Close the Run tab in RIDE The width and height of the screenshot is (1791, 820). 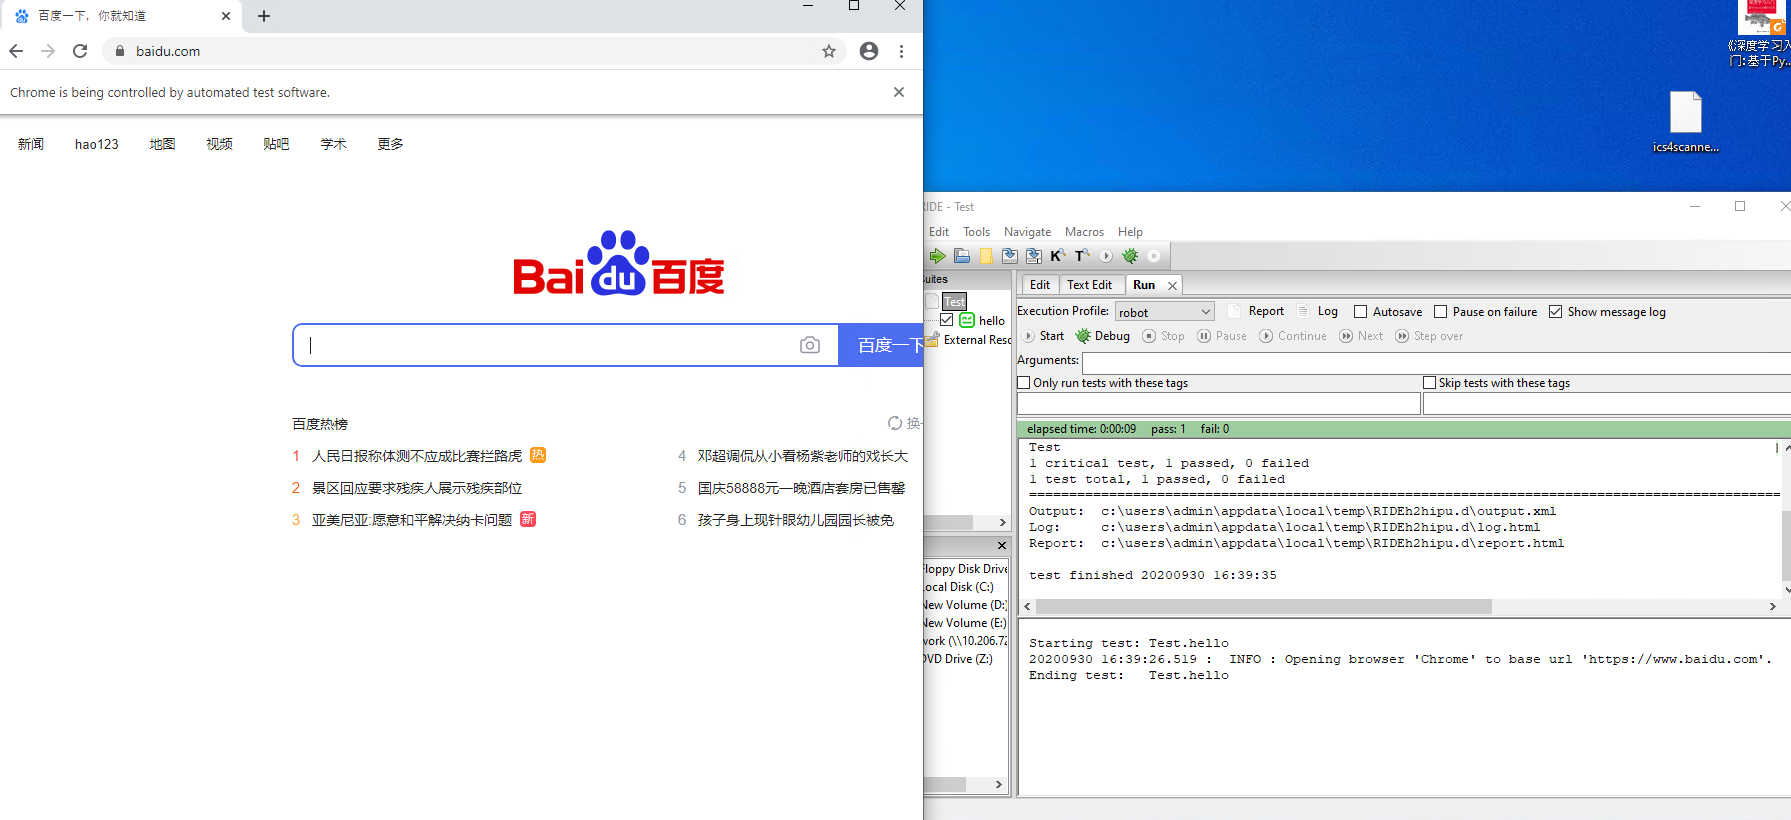point(1172,286)
